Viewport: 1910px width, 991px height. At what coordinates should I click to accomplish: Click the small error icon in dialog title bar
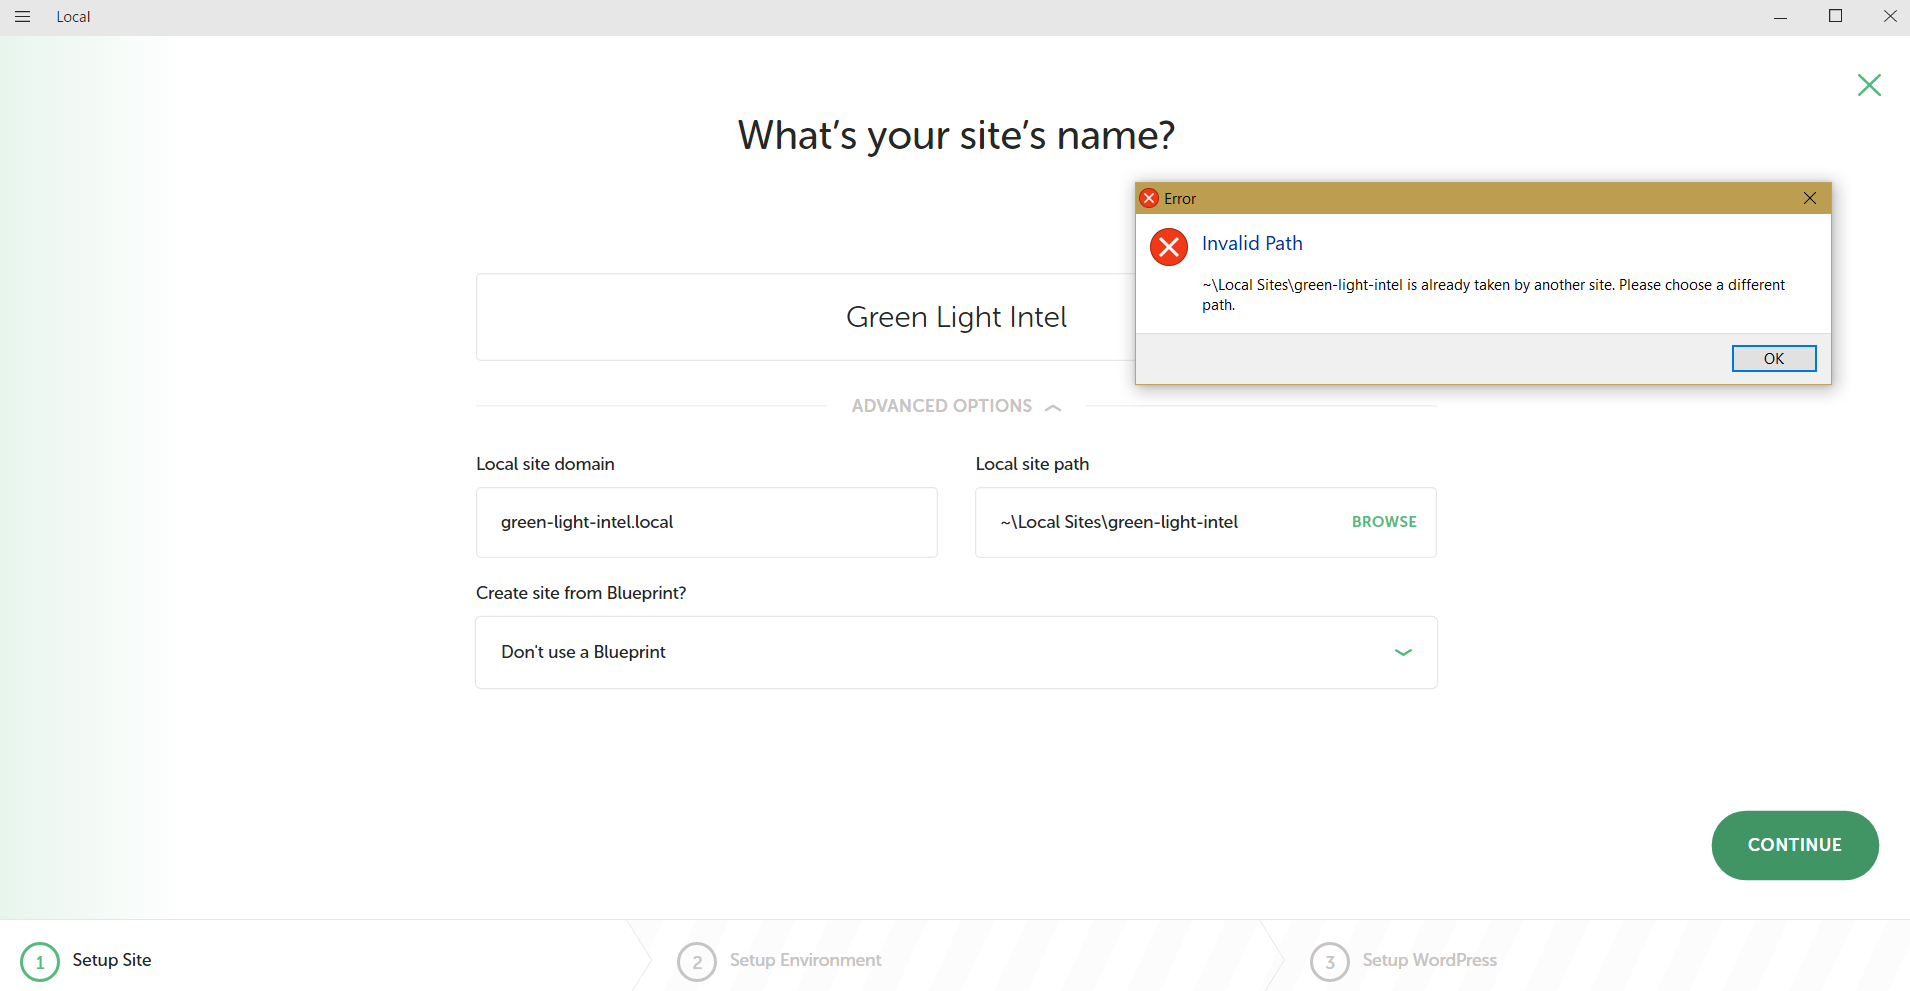click(1149, 198)
